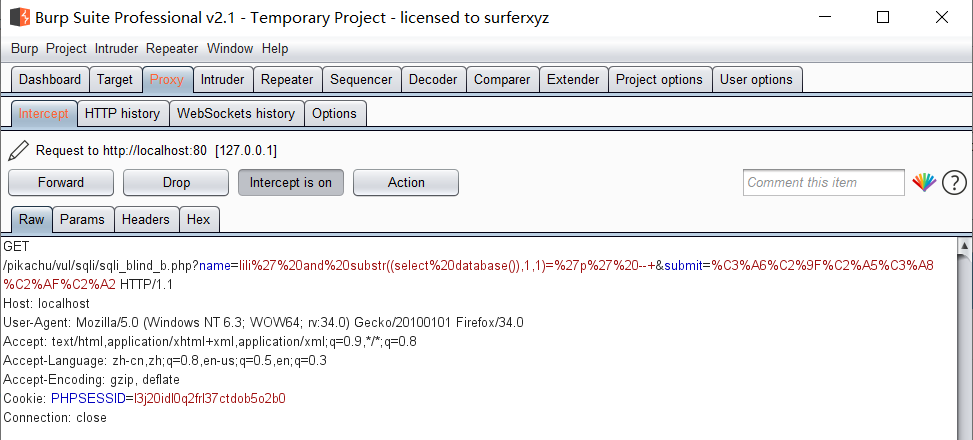973x440 pixels.
Task: Minimize the Burp Suite window
Action: [x=824, y=17]
